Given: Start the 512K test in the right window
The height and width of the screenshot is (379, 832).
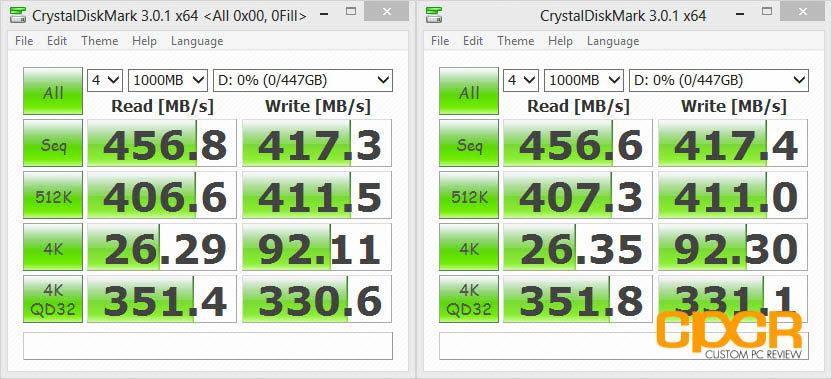Looking at the screenshot, I should point(469,195).
